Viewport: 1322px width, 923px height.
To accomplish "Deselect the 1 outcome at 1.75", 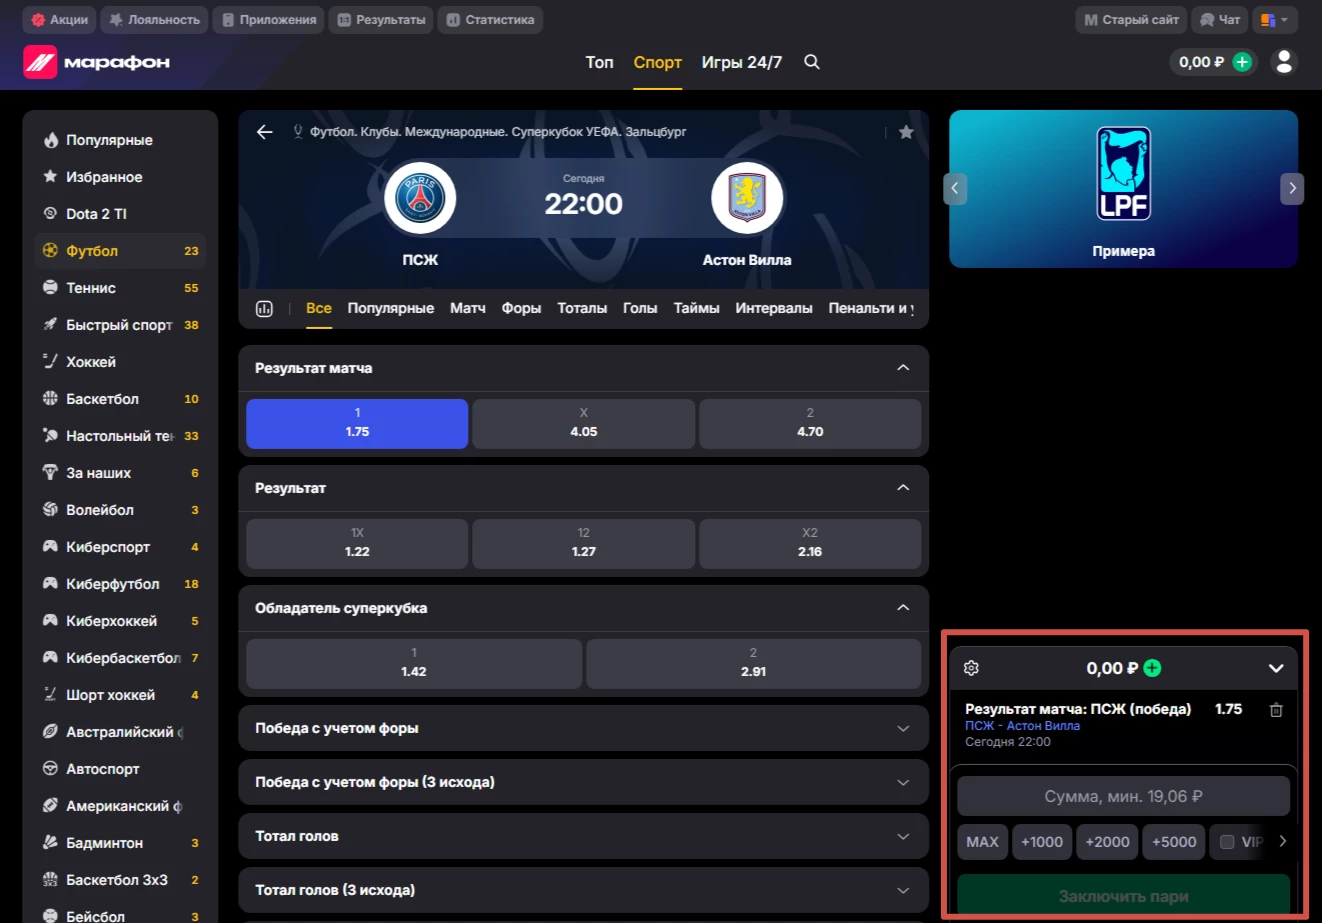I will (x=357, y=423).
